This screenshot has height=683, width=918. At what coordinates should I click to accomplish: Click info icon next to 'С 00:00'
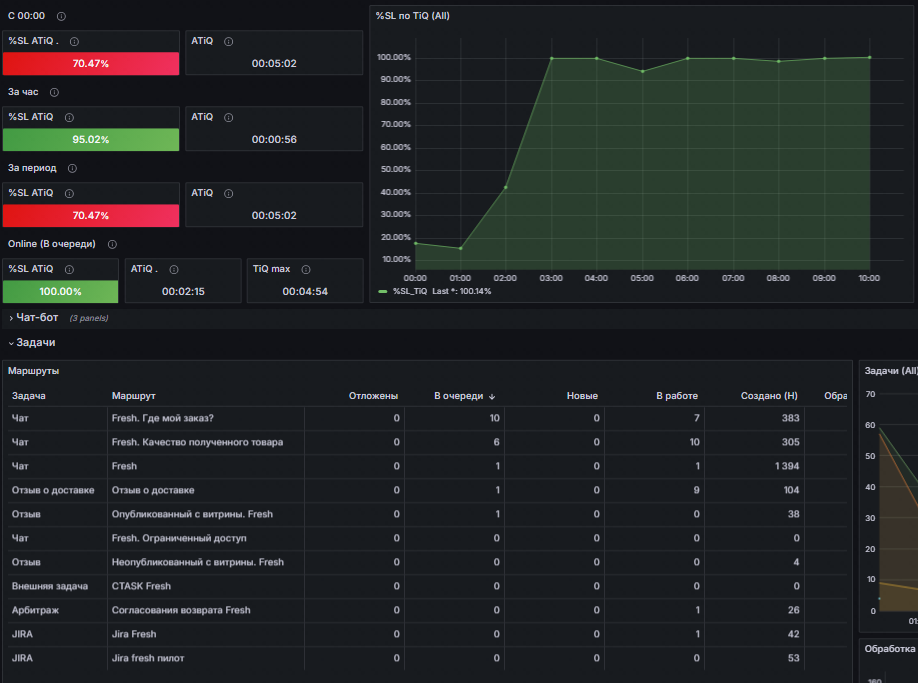coord(61,16)
